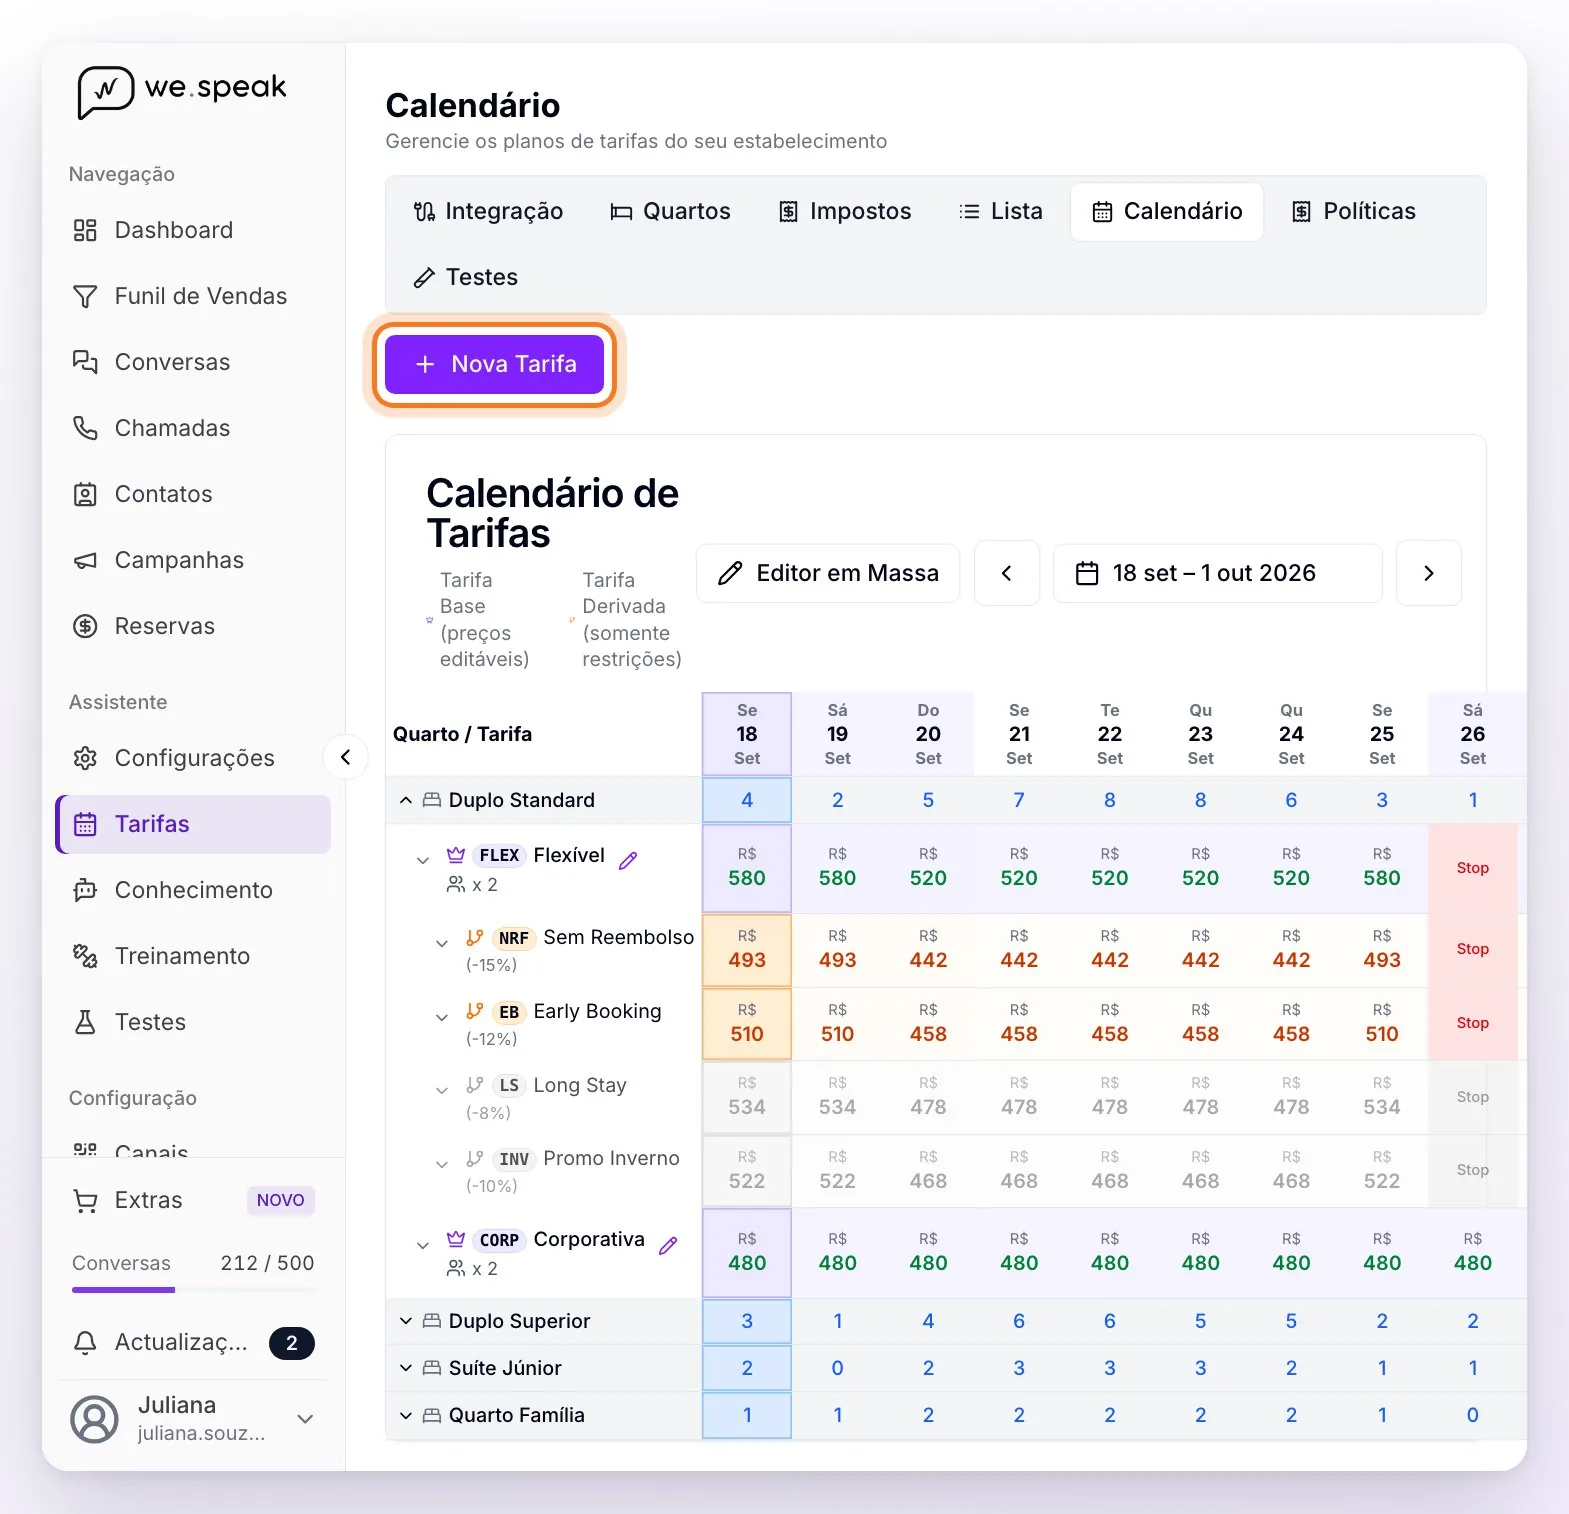The image size is (1569, 1514).
Task: Open Configurações gear icon
Action: coord(85,758)
